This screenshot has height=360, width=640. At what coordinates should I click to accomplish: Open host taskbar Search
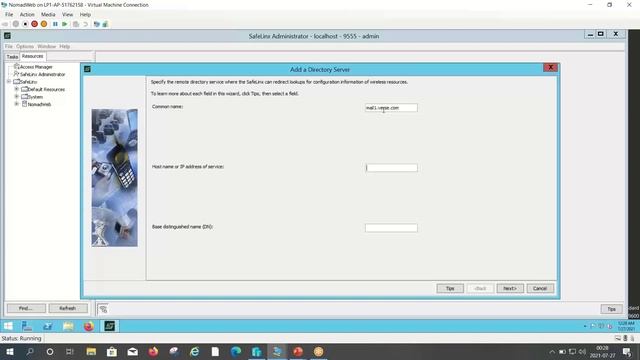[30, 351]
